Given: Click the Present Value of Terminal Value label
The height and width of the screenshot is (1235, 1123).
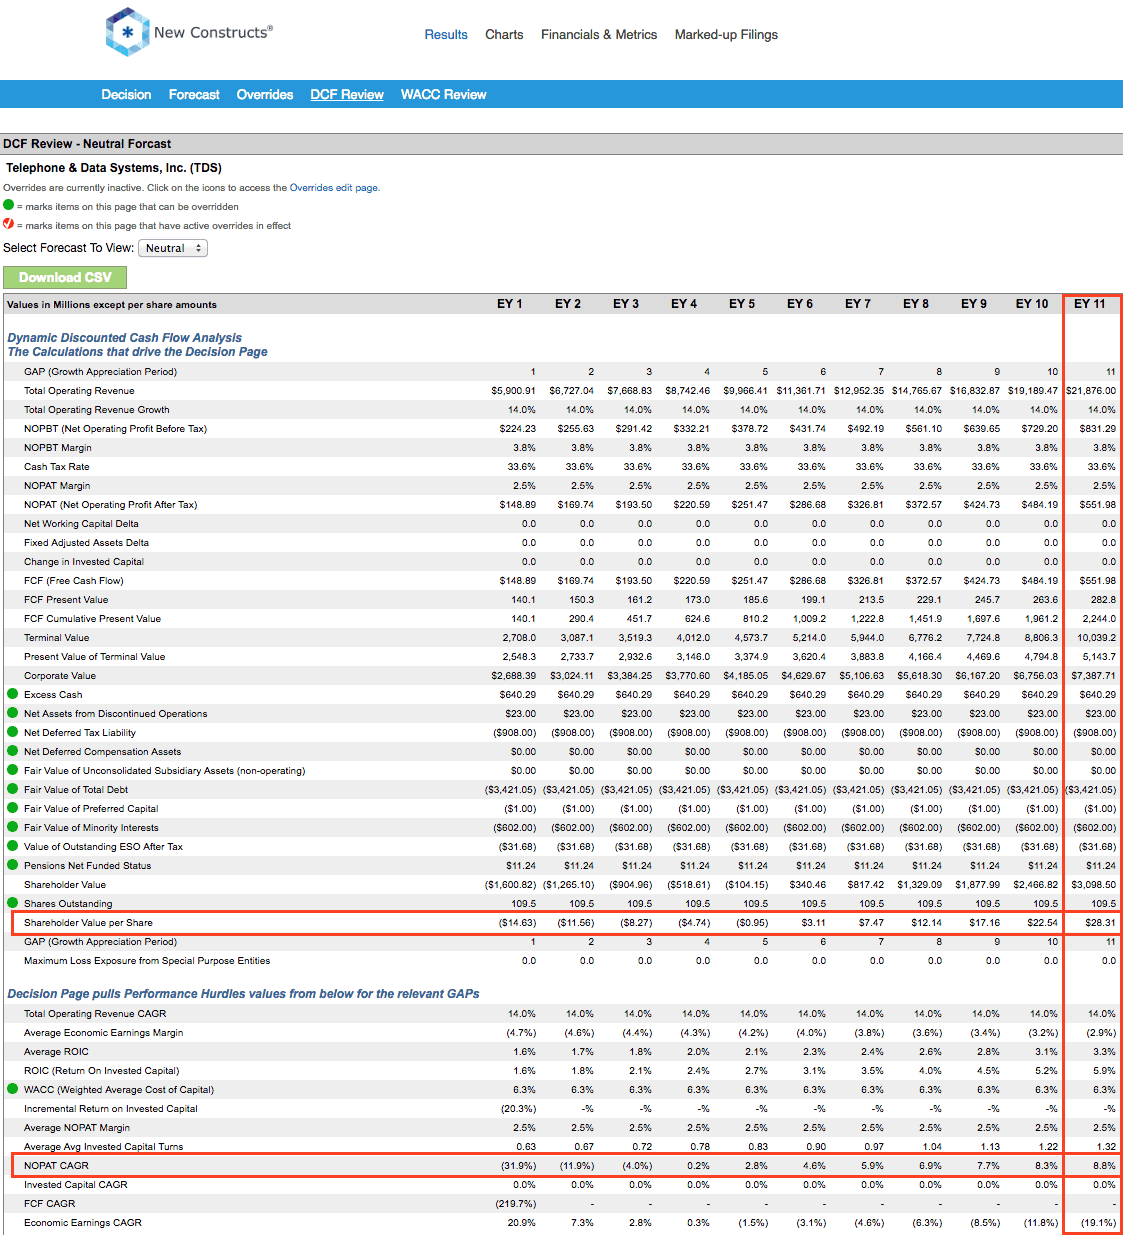Looking at the screenshot, I should [x=95, y=656].
